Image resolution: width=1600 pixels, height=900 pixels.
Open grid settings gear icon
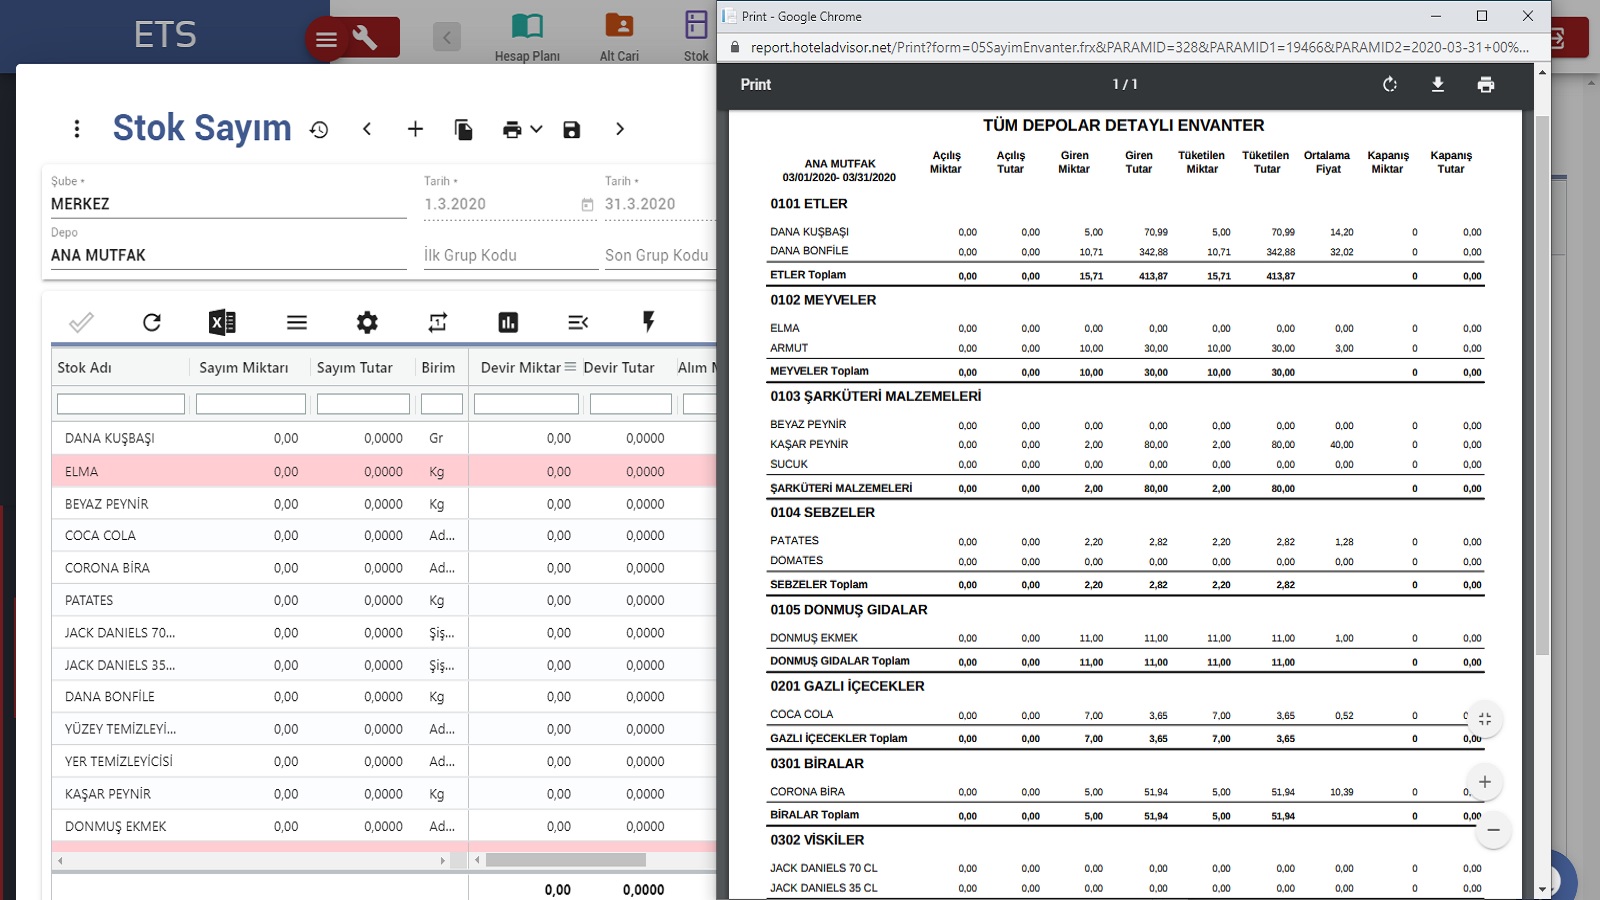coord(367,322)
